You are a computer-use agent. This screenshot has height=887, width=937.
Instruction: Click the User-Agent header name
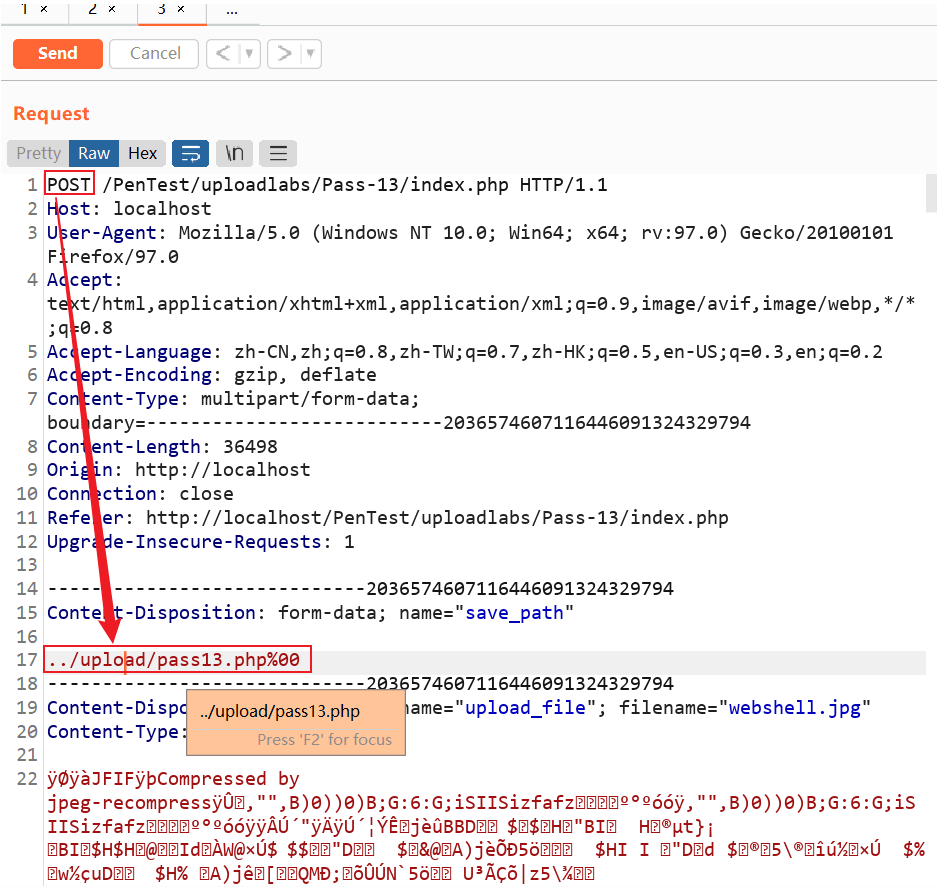tap(102, 233)
